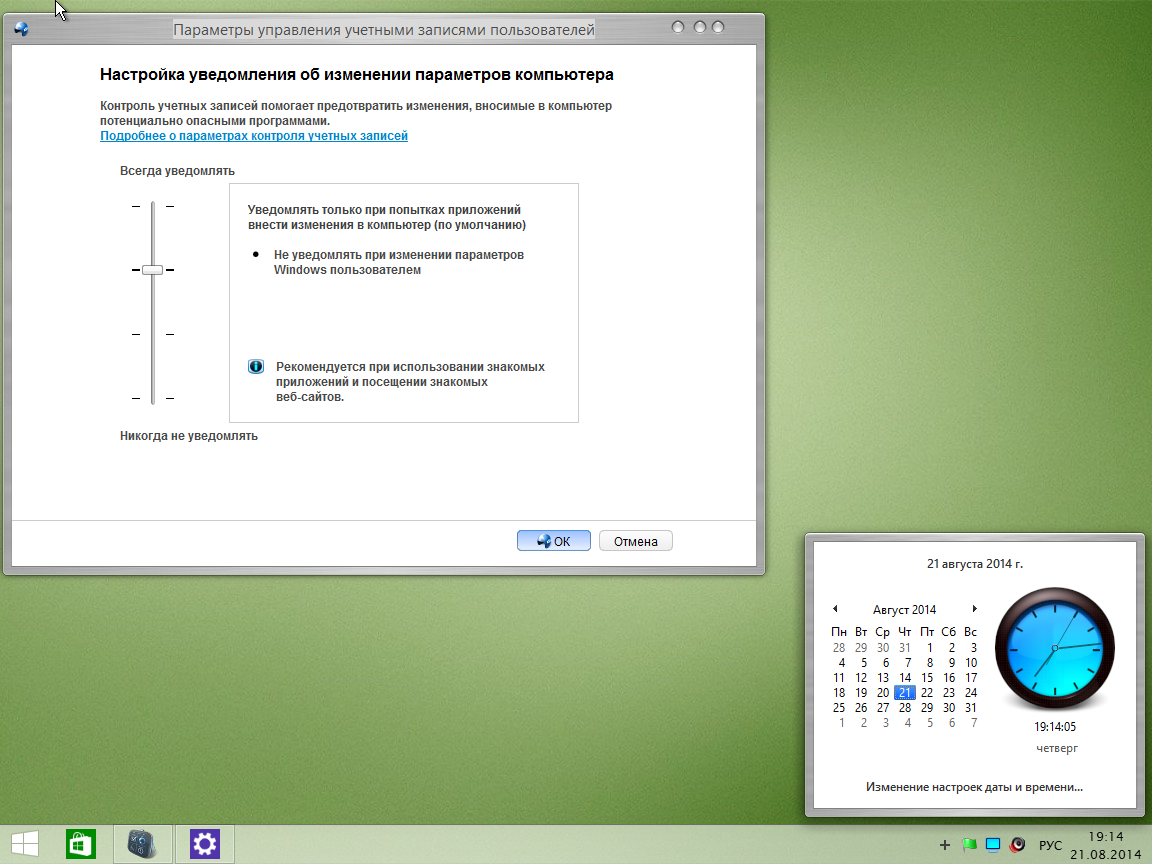The image size is (1152, 864).
Task: Open the green flag Action Center icon
Action: tap(968, 845)
